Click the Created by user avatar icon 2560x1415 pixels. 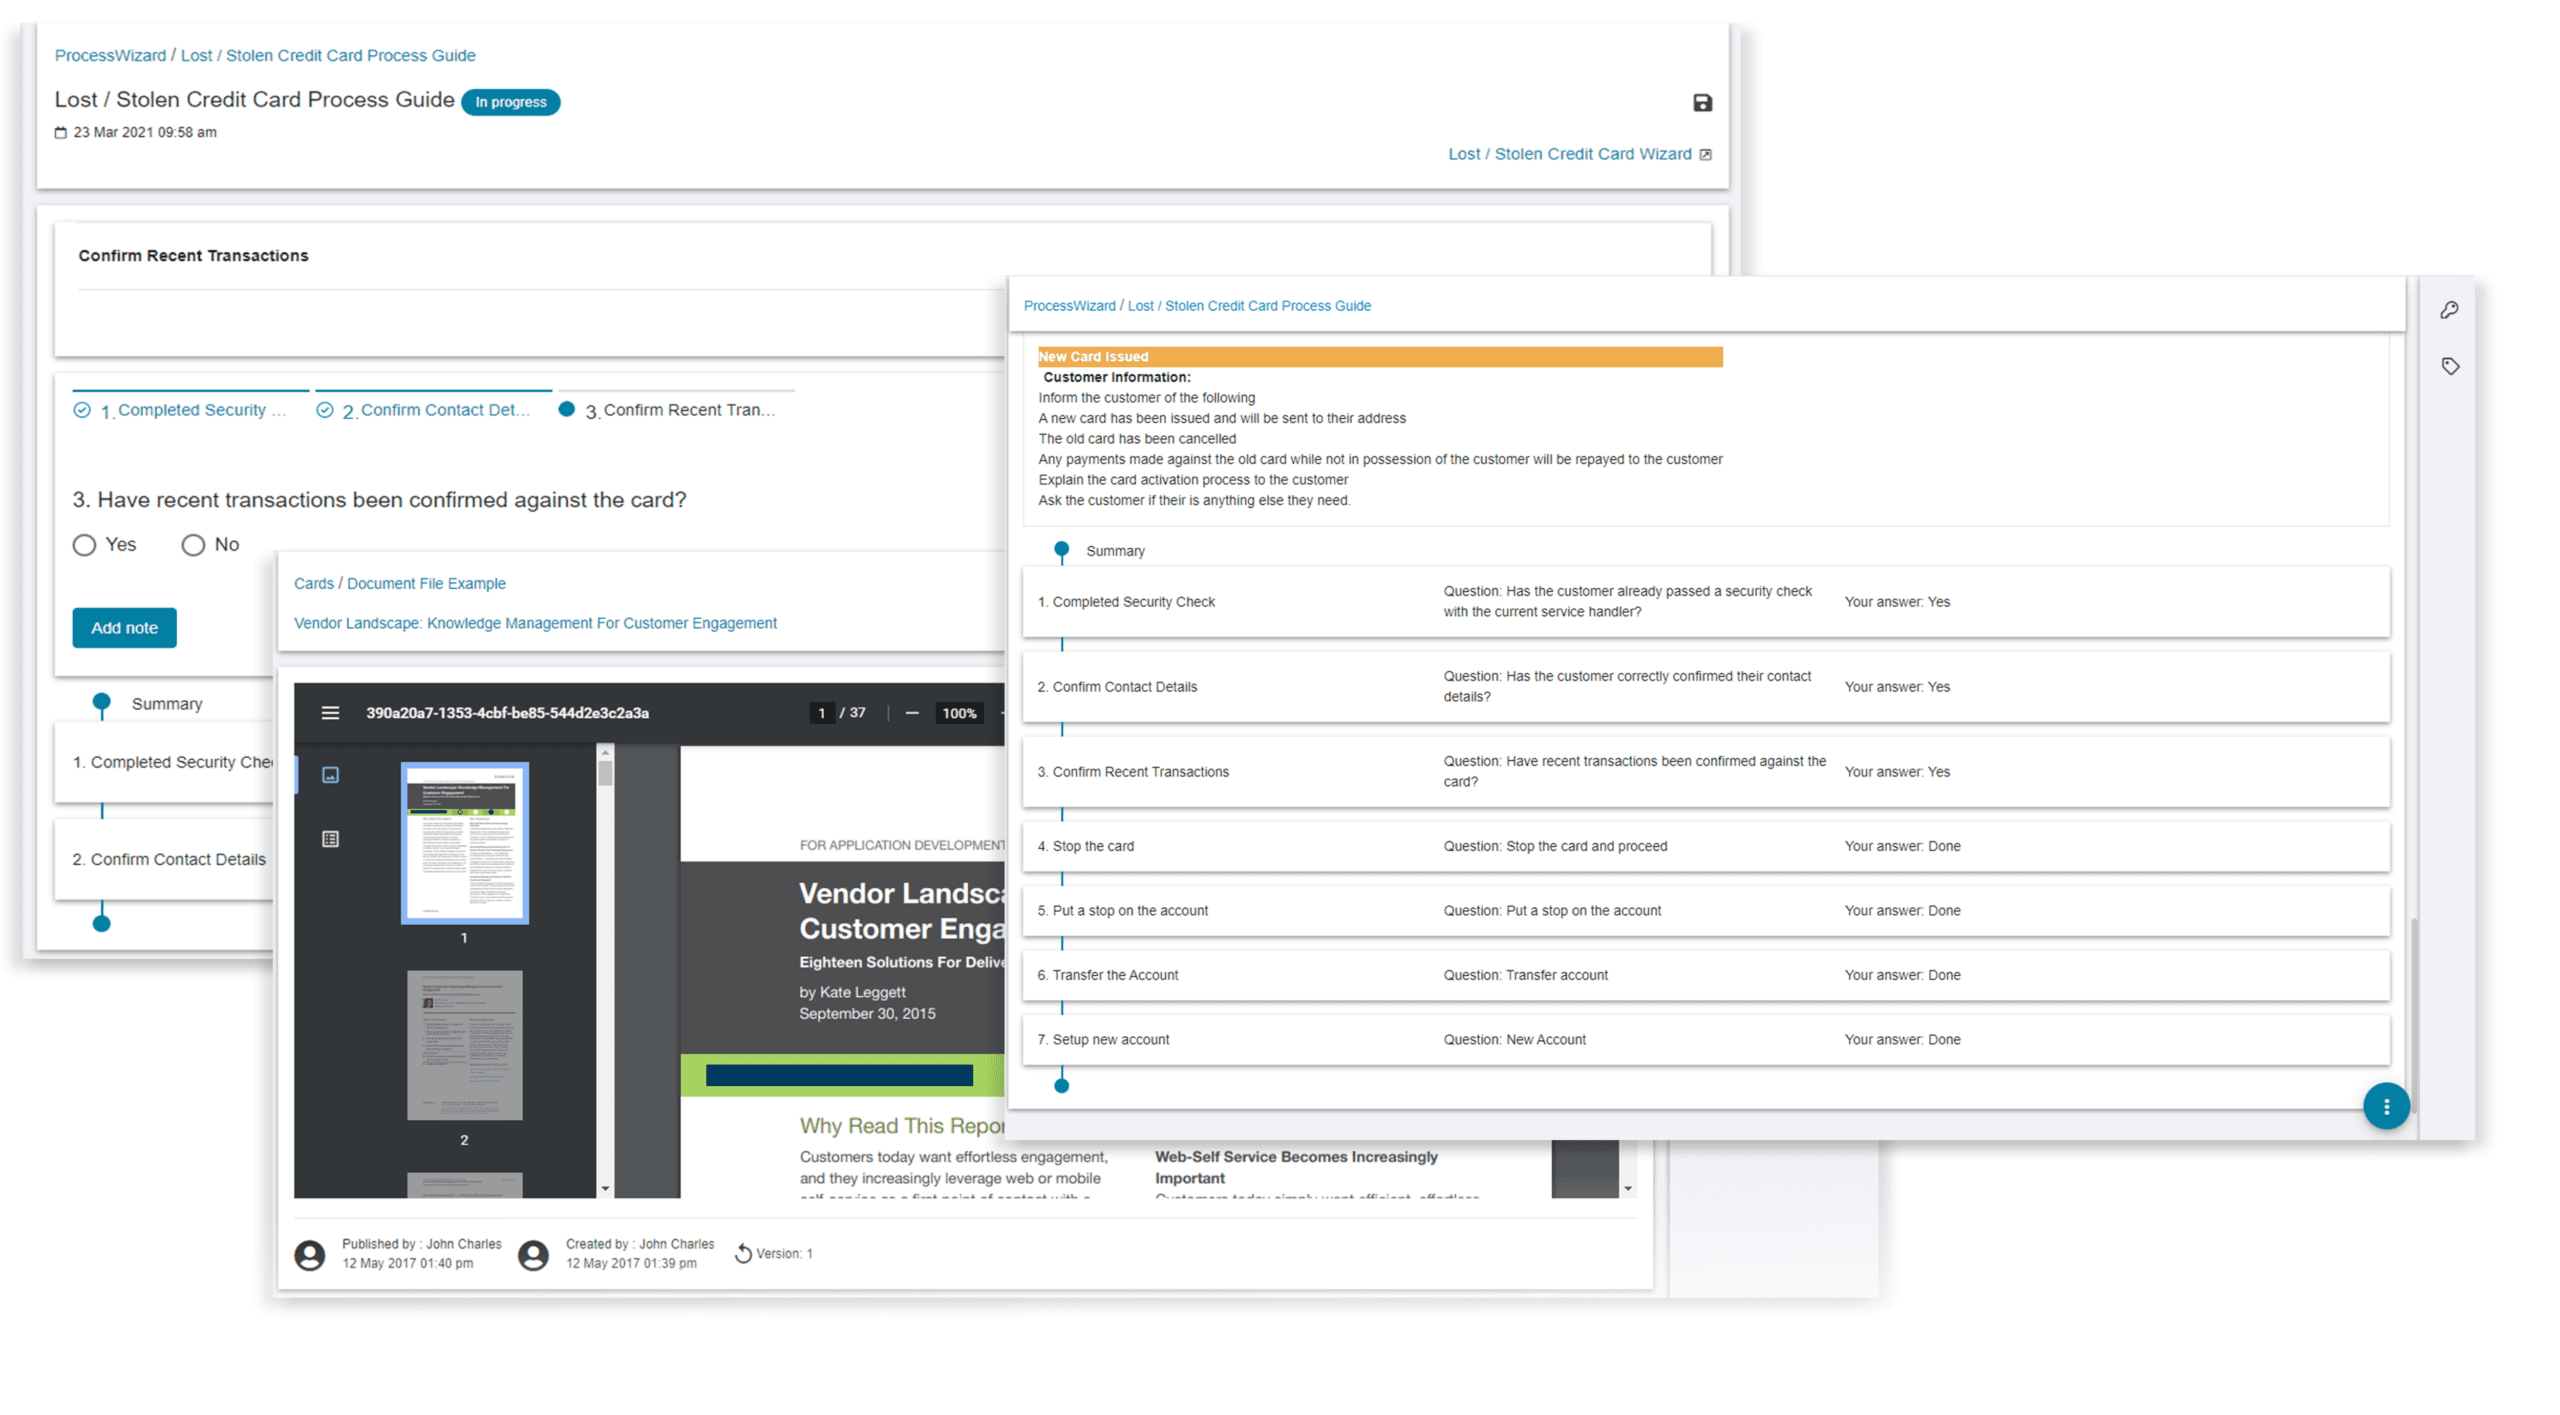coord(533,1255)
